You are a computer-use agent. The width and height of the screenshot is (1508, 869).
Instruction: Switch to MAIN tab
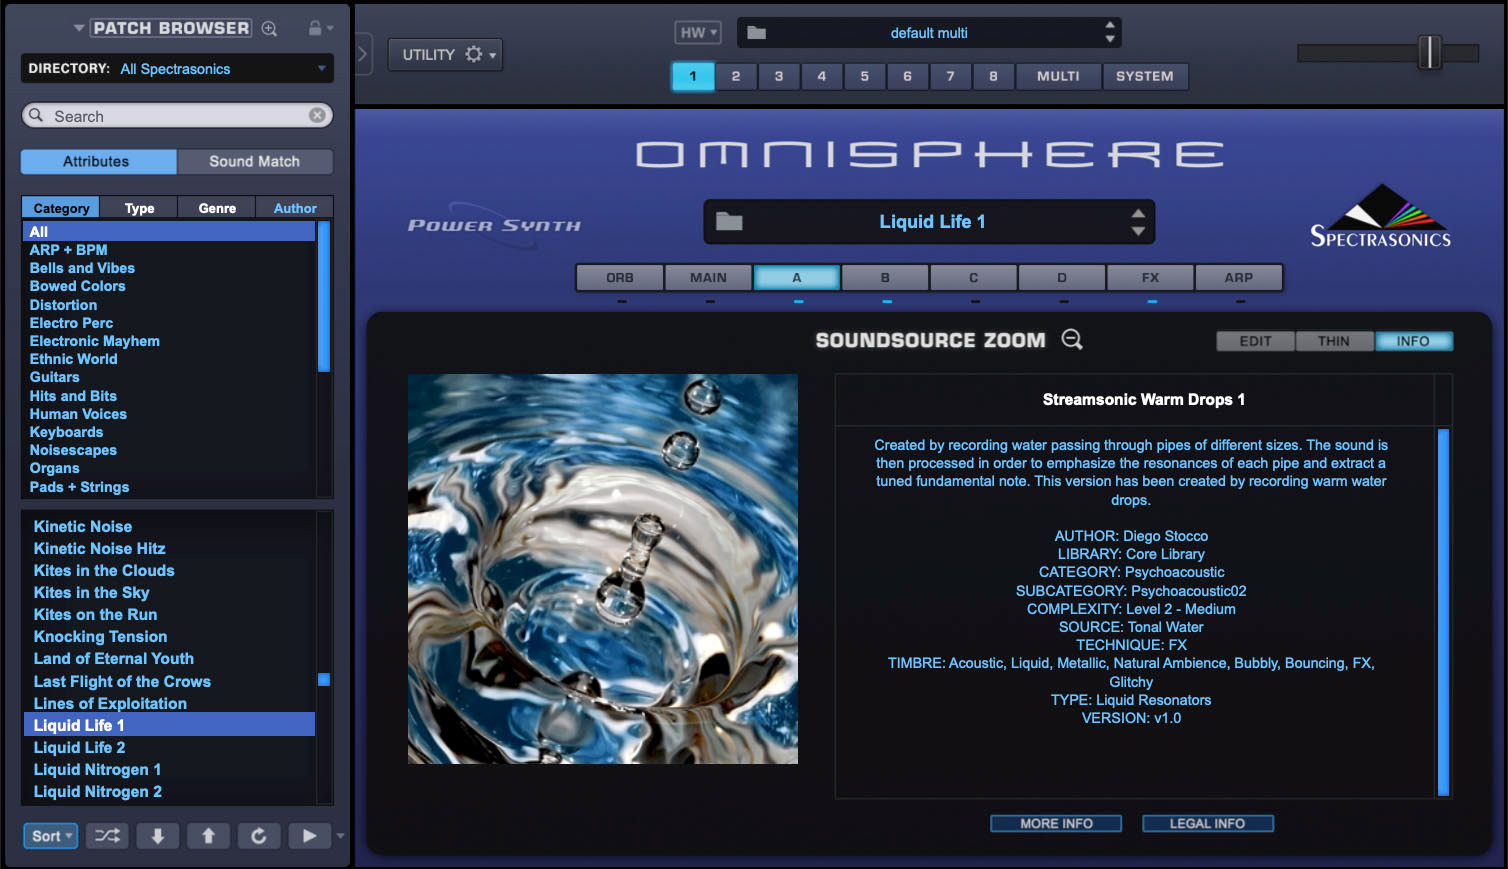click(x=708, y=277)
